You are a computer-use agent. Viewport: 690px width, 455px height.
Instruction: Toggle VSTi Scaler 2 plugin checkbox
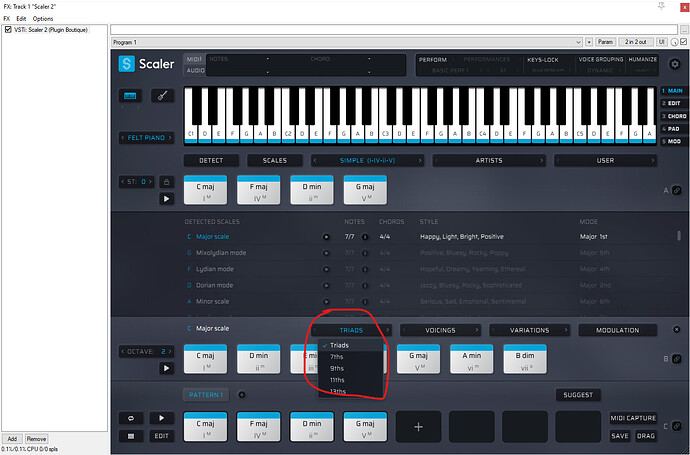point(8,29)
